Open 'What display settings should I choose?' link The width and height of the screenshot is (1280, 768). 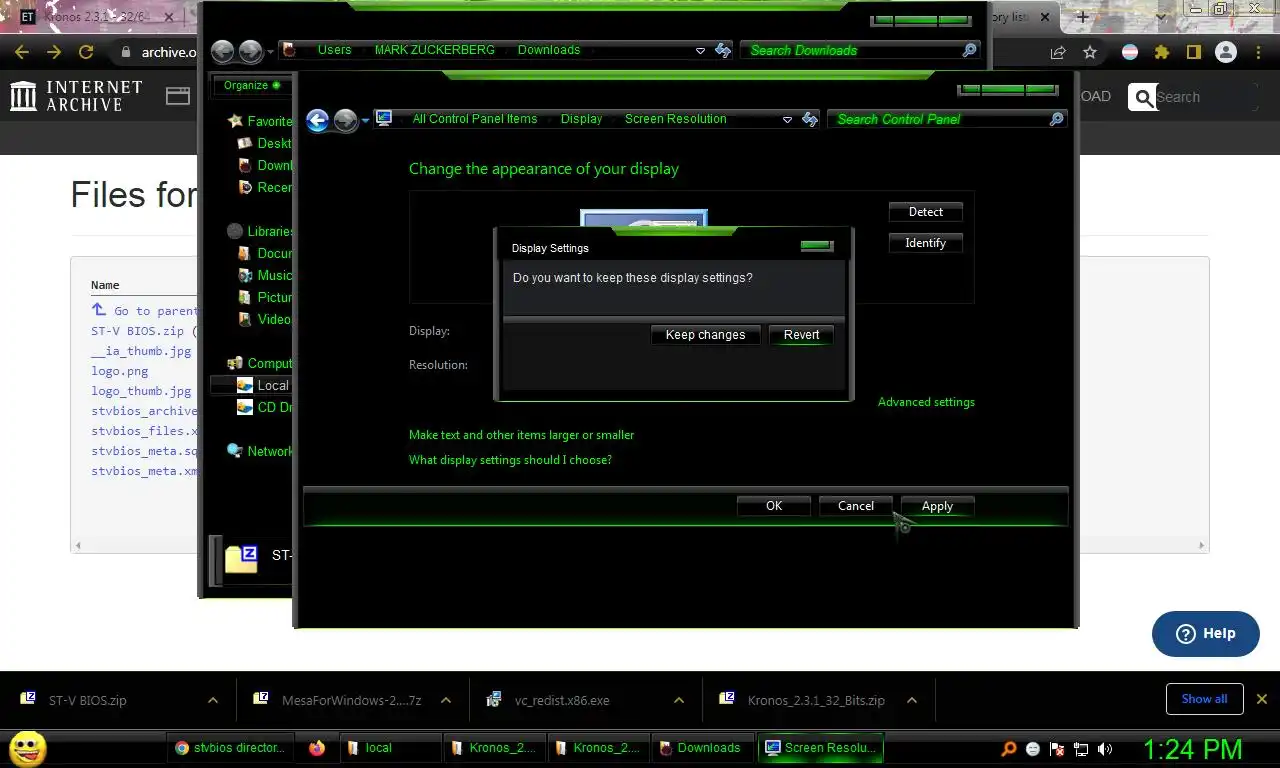(x=510, y=460)
